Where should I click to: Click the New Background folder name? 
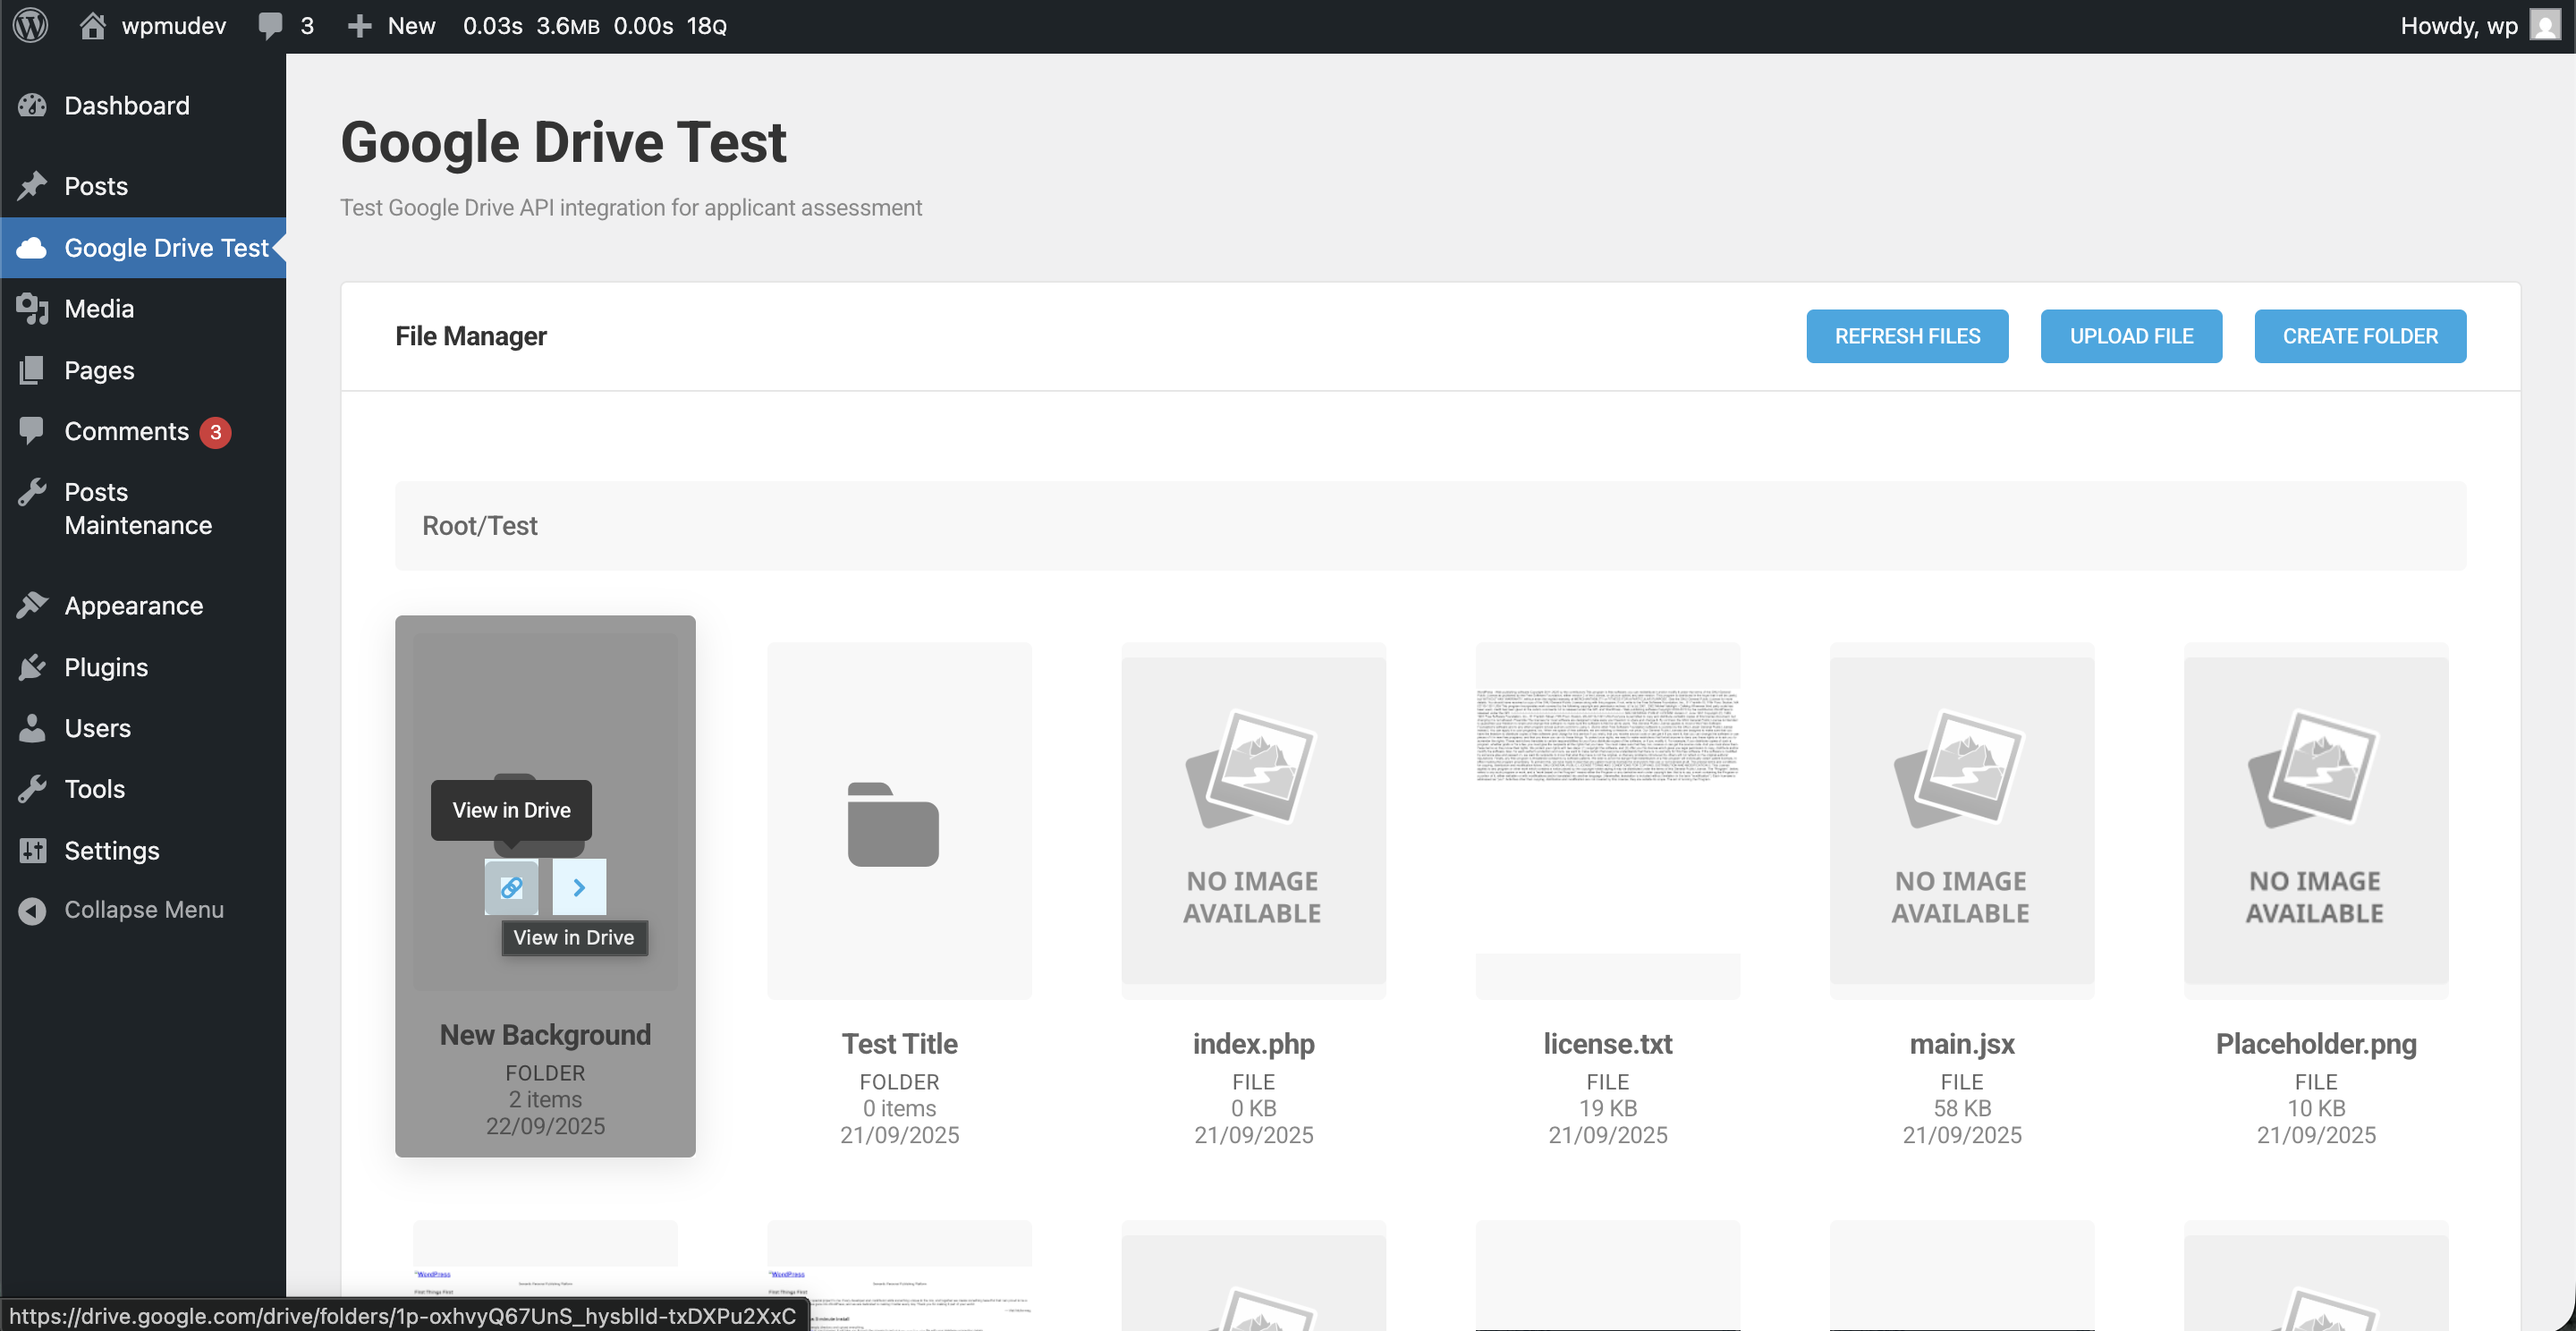point(545,1035)
